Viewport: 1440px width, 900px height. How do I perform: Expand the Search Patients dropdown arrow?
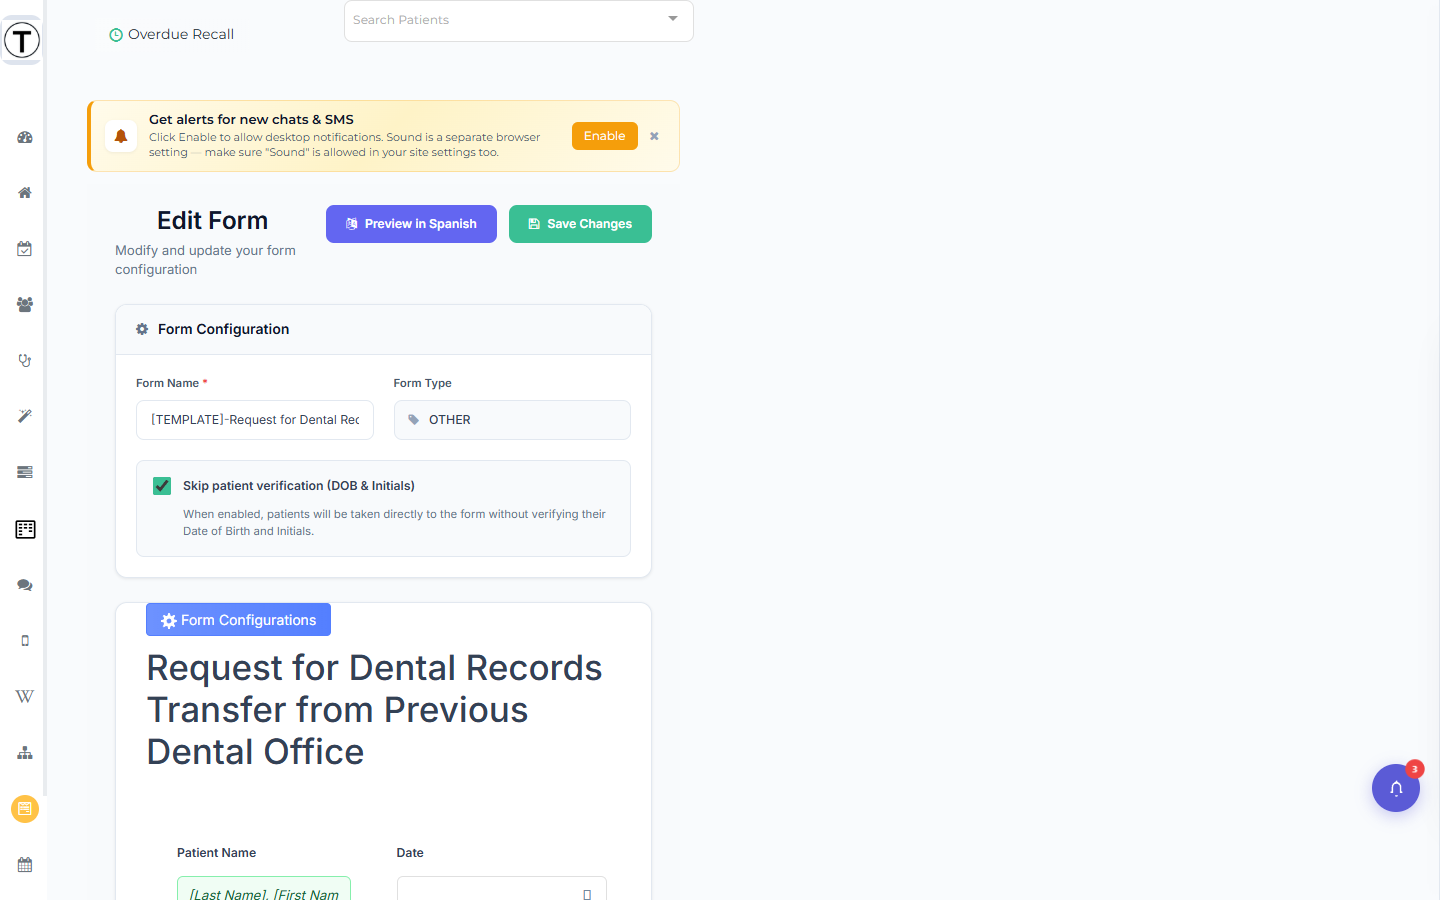673,19
